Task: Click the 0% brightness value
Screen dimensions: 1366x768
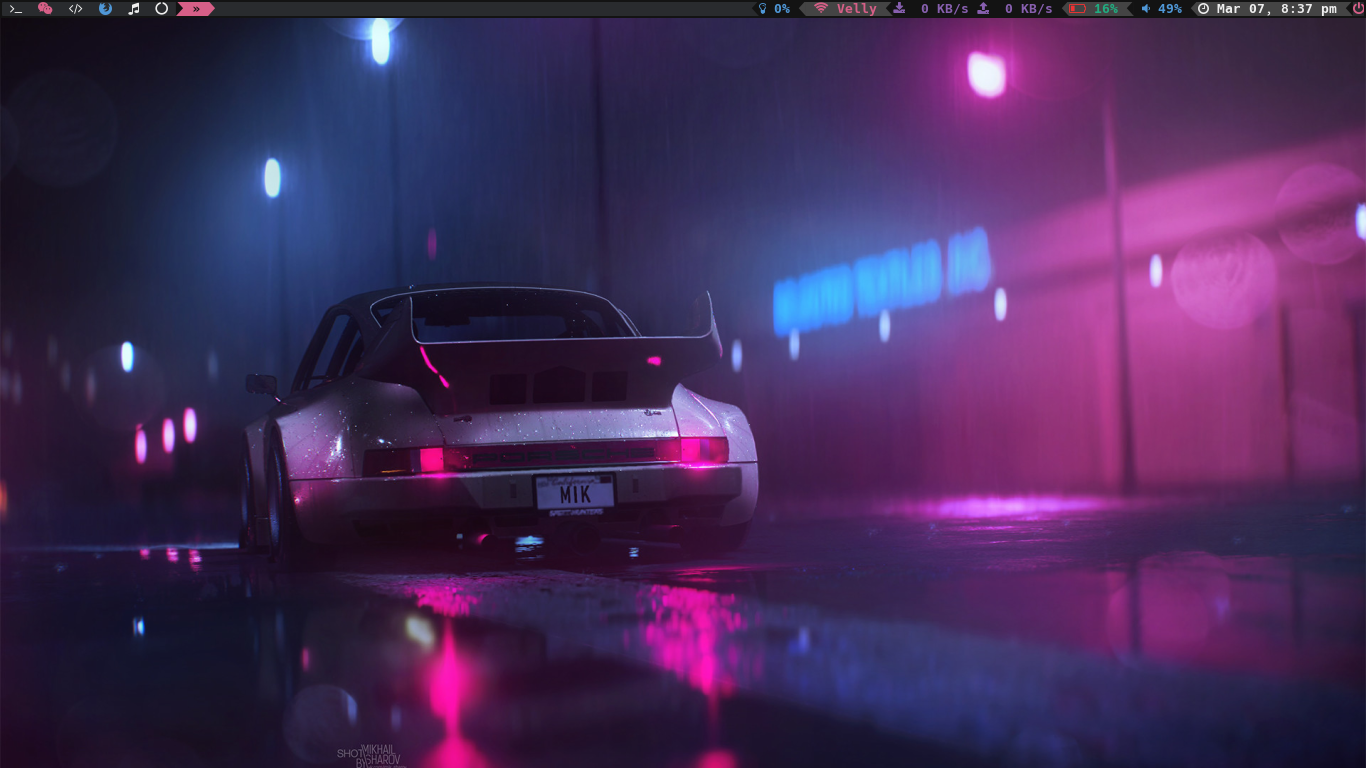Action: click(x=782, y=9)
